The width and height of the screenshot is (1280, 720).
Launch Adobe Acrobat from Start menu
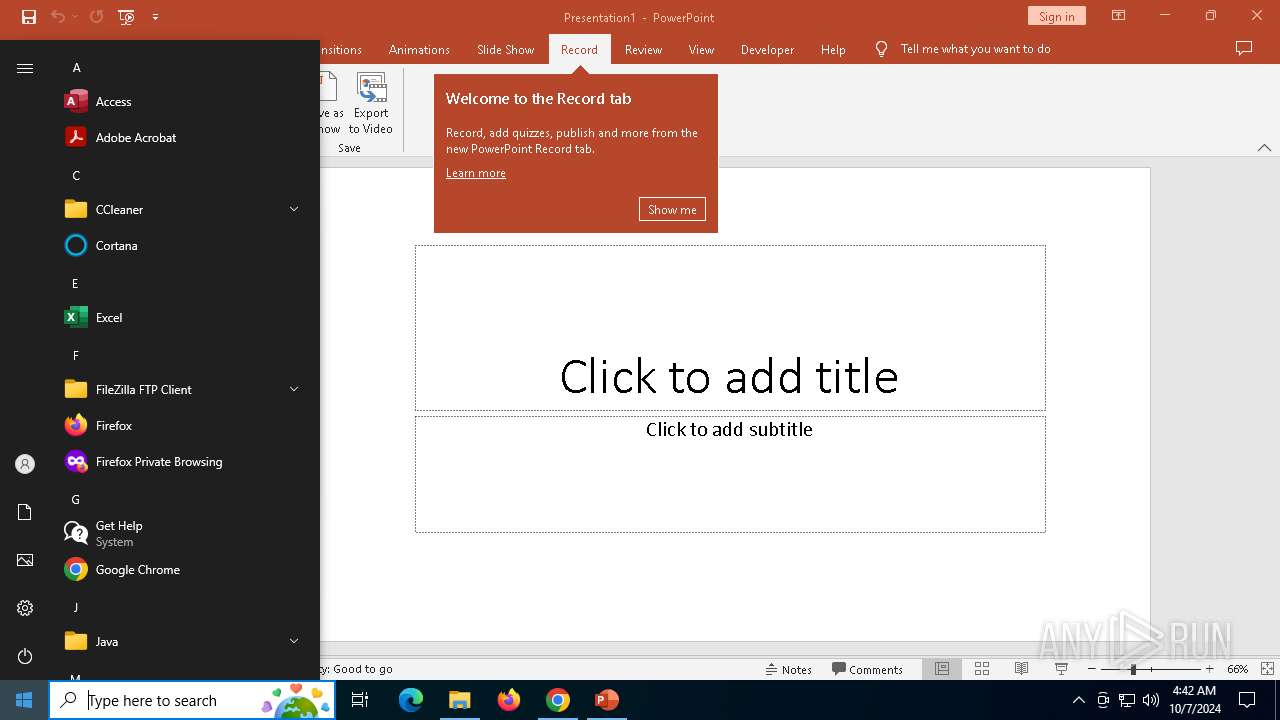point(184,137)
